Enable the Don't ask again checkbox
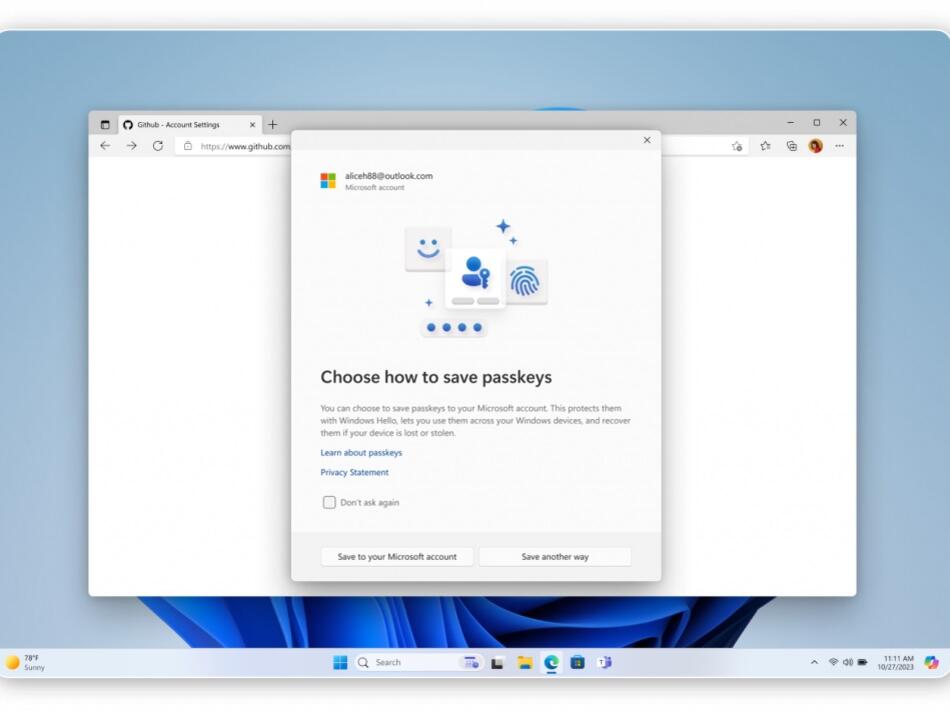950x713 pixels. click(329, 502)
